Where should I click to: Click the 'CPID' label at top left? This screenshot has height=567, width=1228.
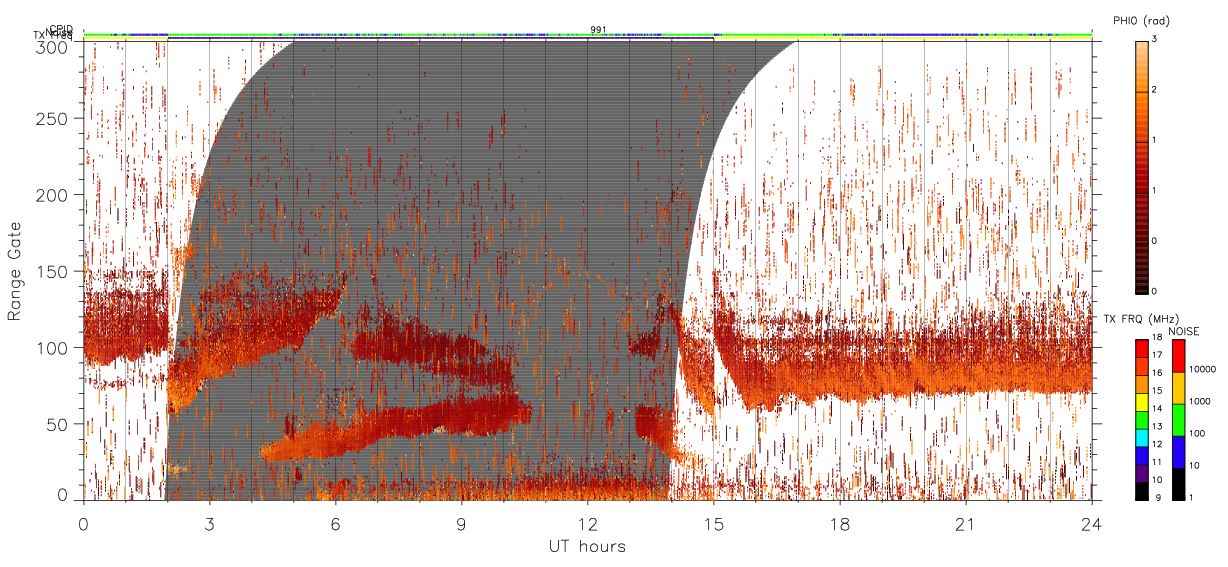[61, 30]
